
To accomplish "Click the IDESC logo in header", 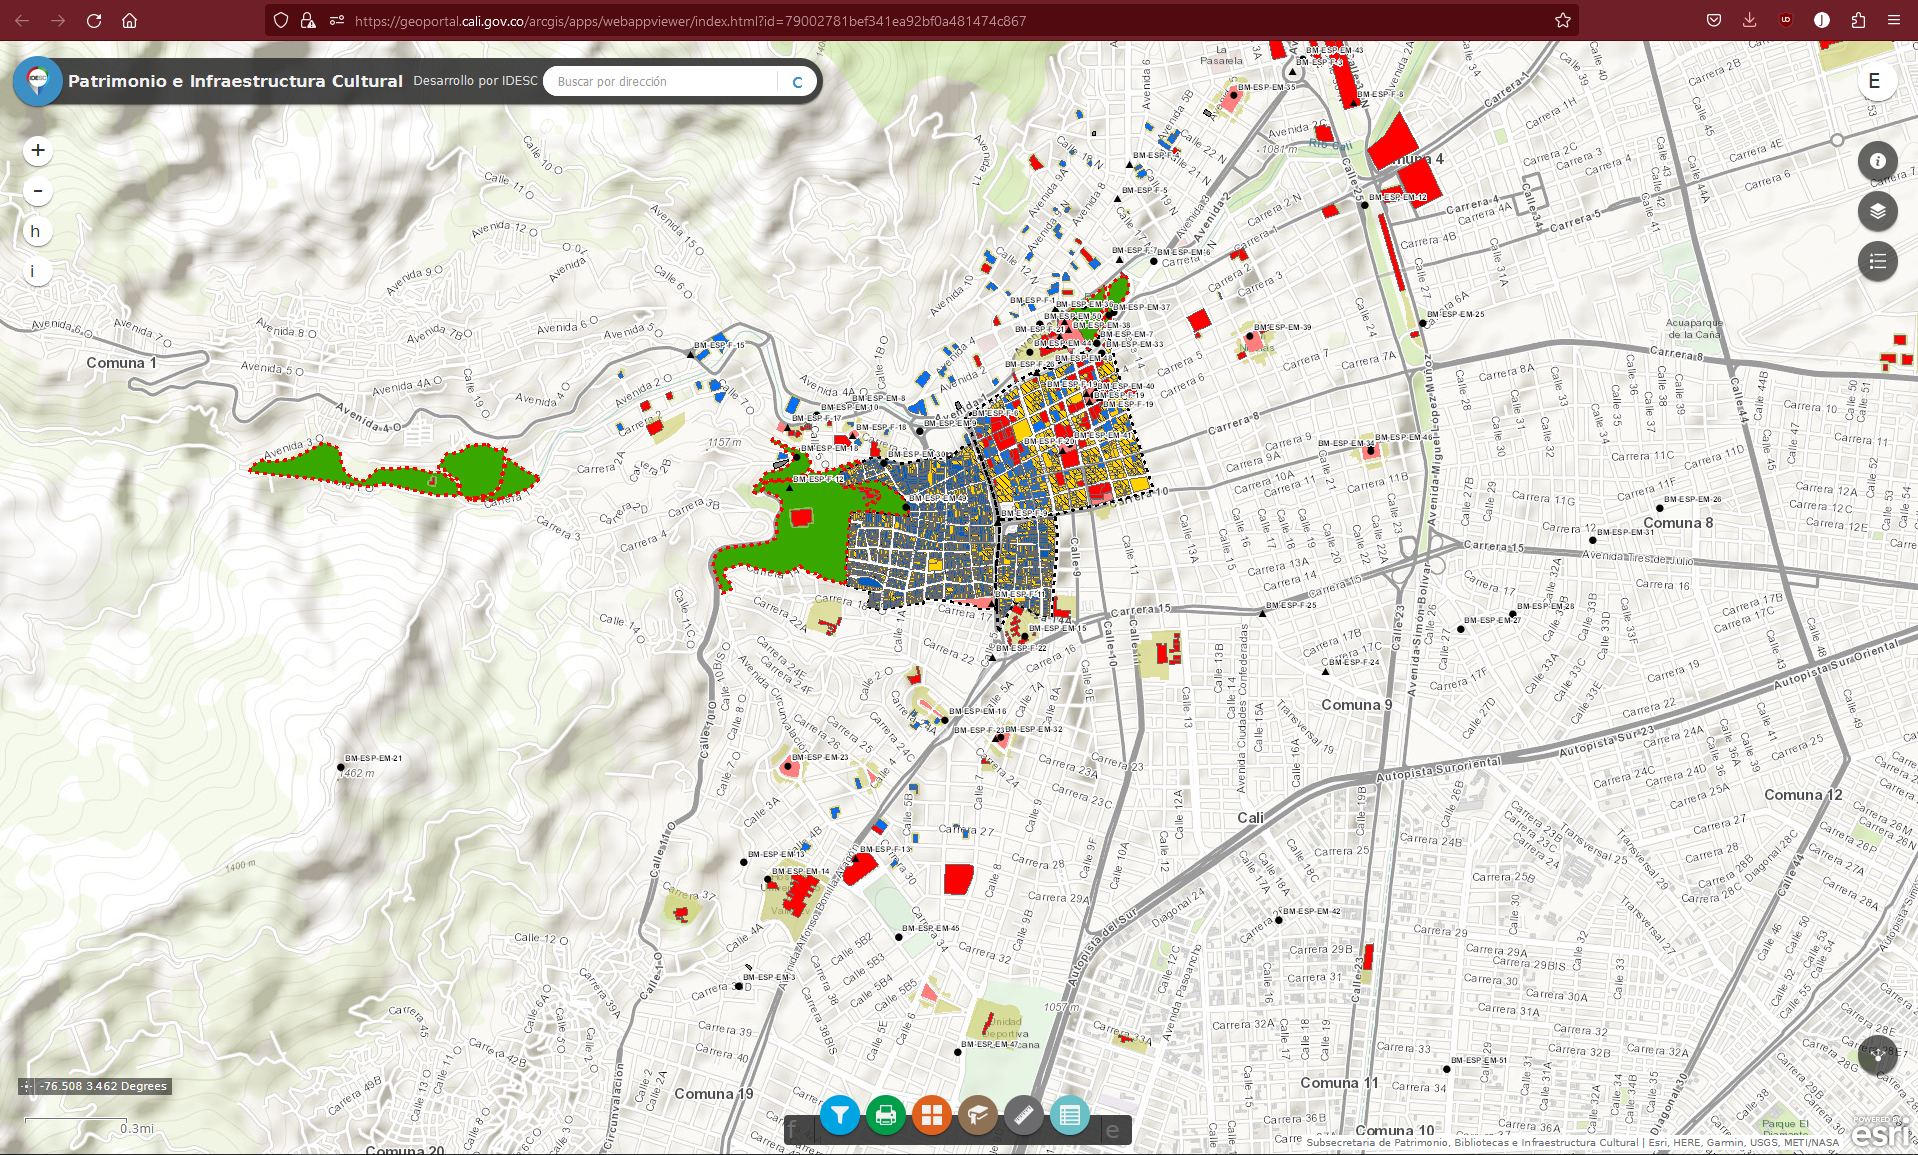I will (x=38, y=80).
